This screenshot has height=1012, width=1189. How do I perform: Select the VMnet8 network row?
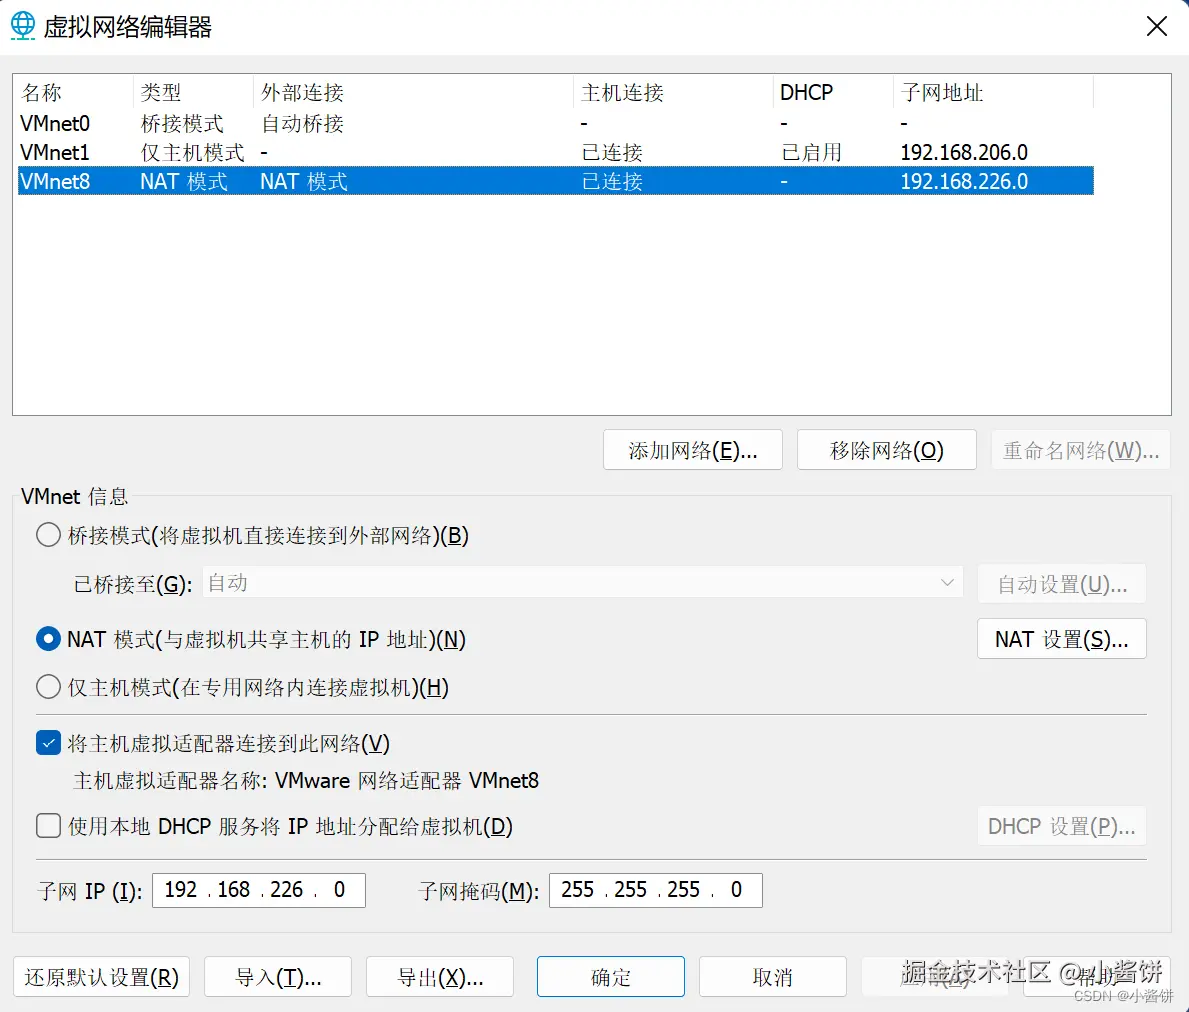click(555, 181)
